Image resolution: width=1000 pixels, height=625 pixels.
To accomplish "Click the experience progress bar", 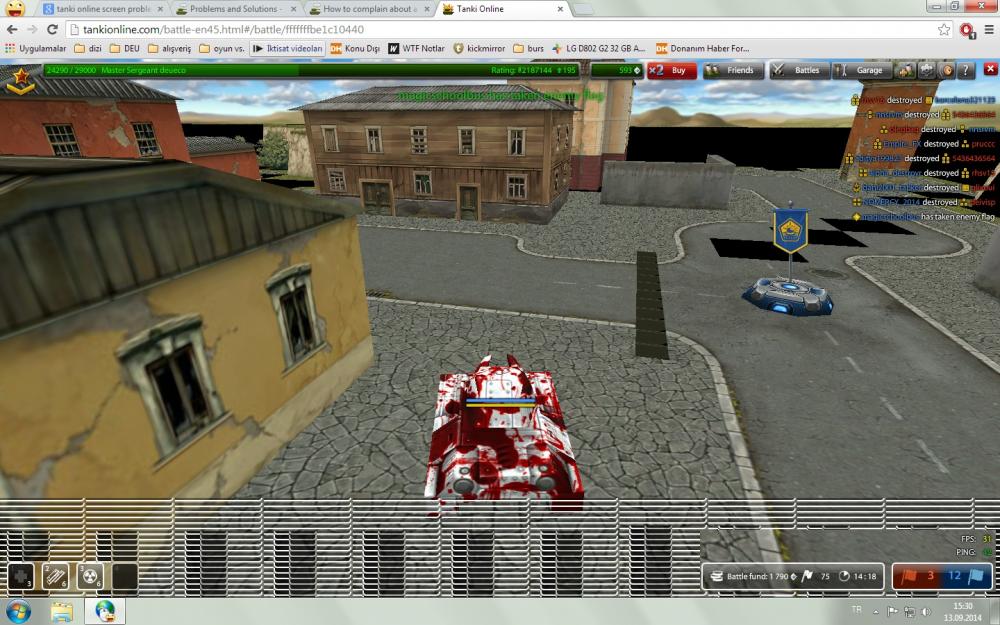I will tap(311, 70).
